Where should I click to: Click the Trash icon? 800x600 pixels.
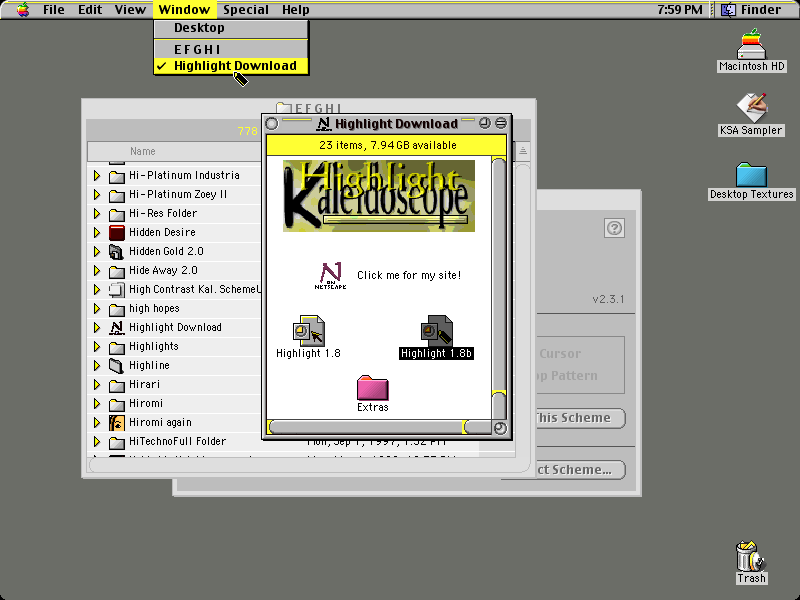pos(750,556)
